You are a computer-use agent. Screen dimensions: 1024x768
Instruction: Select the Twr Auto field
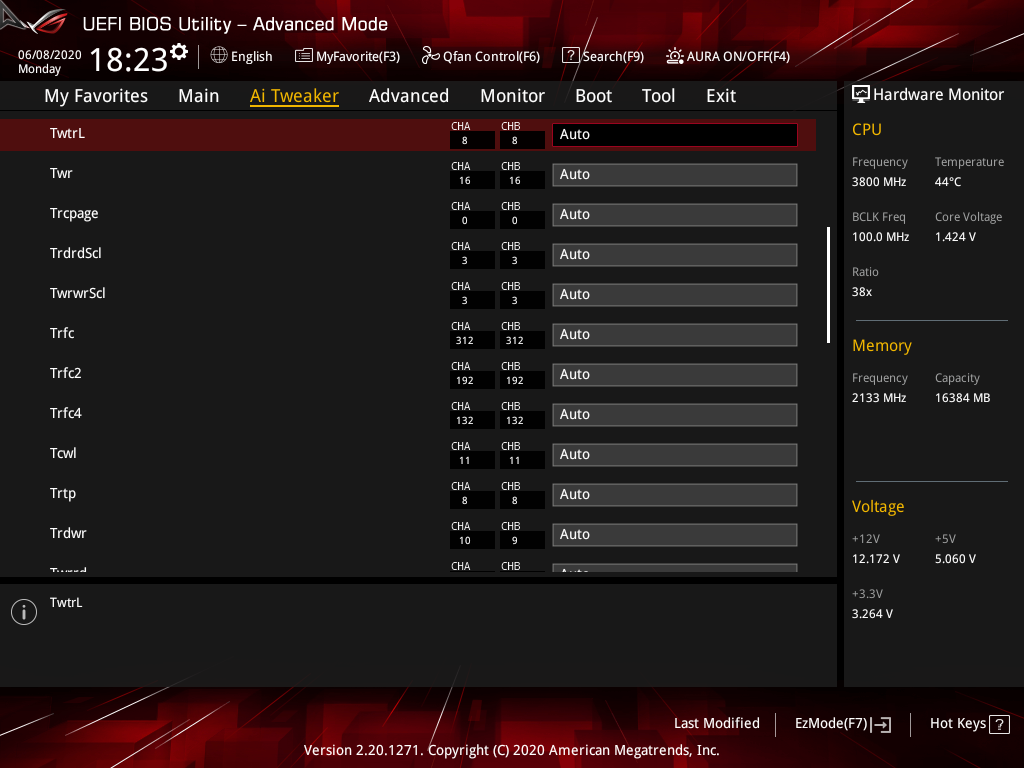tap(675, 174)
